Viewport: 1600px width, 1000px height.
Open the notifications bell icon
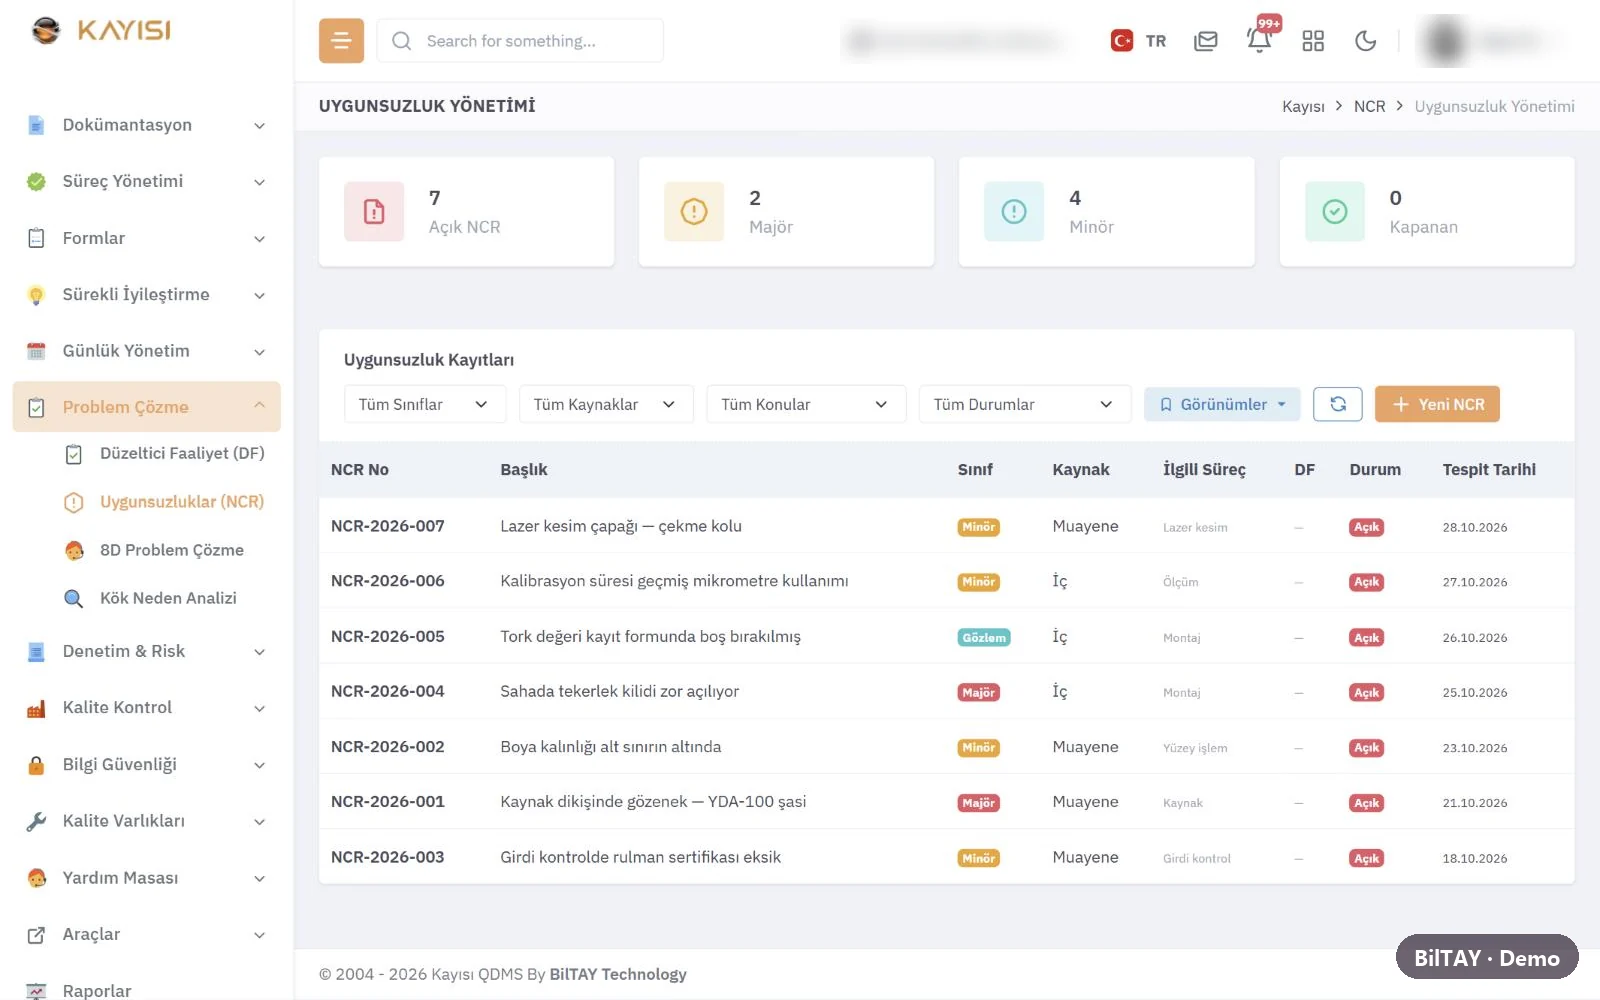click(1259, 40)
